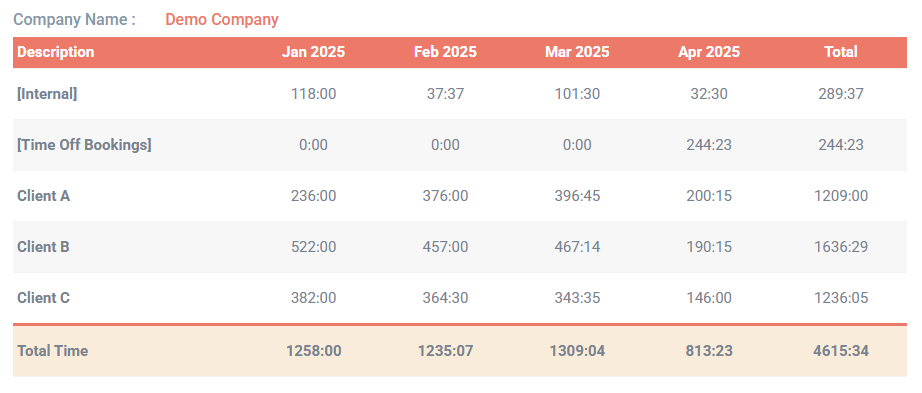Click the grand total 4615:34 cell
This screenshot has height=393, width=922.
(841, 351)
